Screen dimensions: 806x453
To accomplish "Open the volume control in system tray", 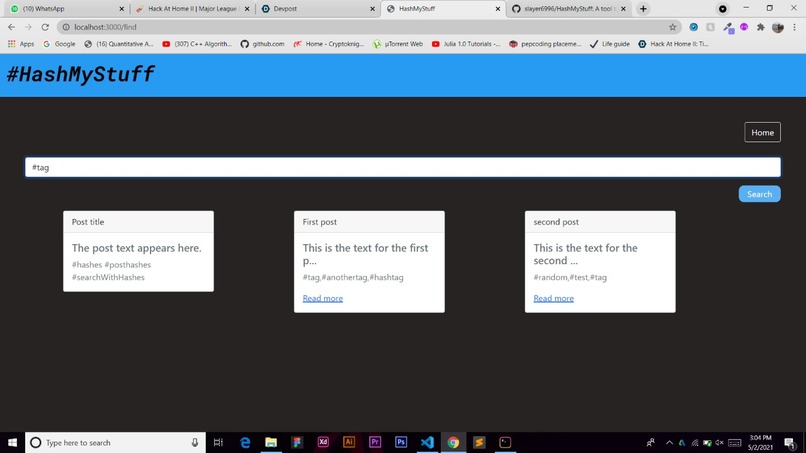I will point(719,443).
